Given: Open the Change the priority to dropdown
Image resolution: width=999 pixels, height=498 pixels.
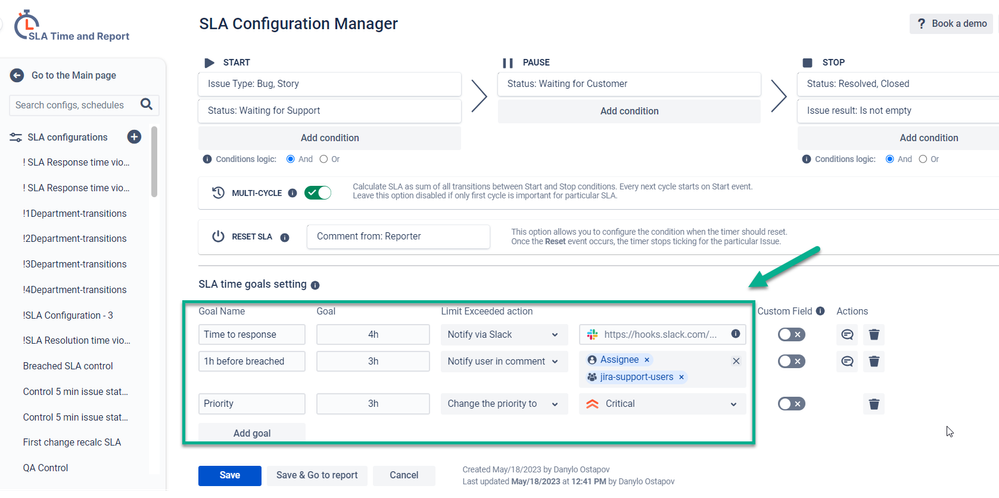Looking at the screenshot, I should point(504,404).
